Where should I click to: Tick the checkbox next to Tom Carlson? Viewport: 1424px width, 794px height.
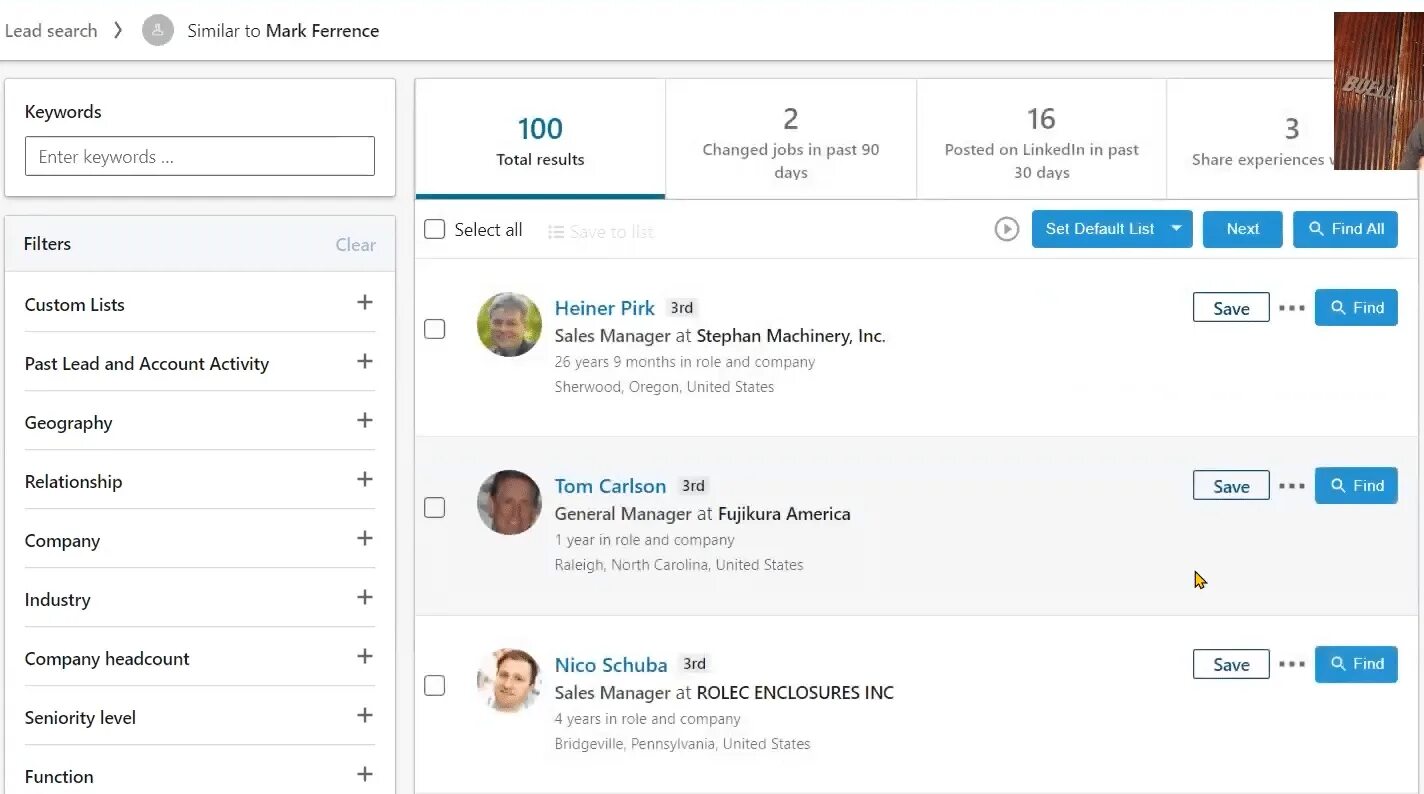click(x=434, y=507)
